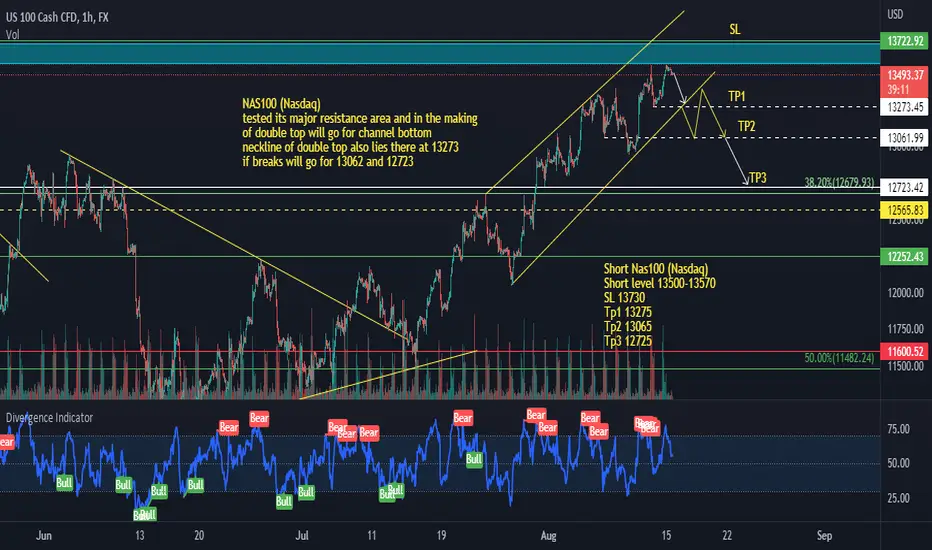Select the 20 date on time axis
Viewport: 932px width, 550px height.
click(199, 536)
